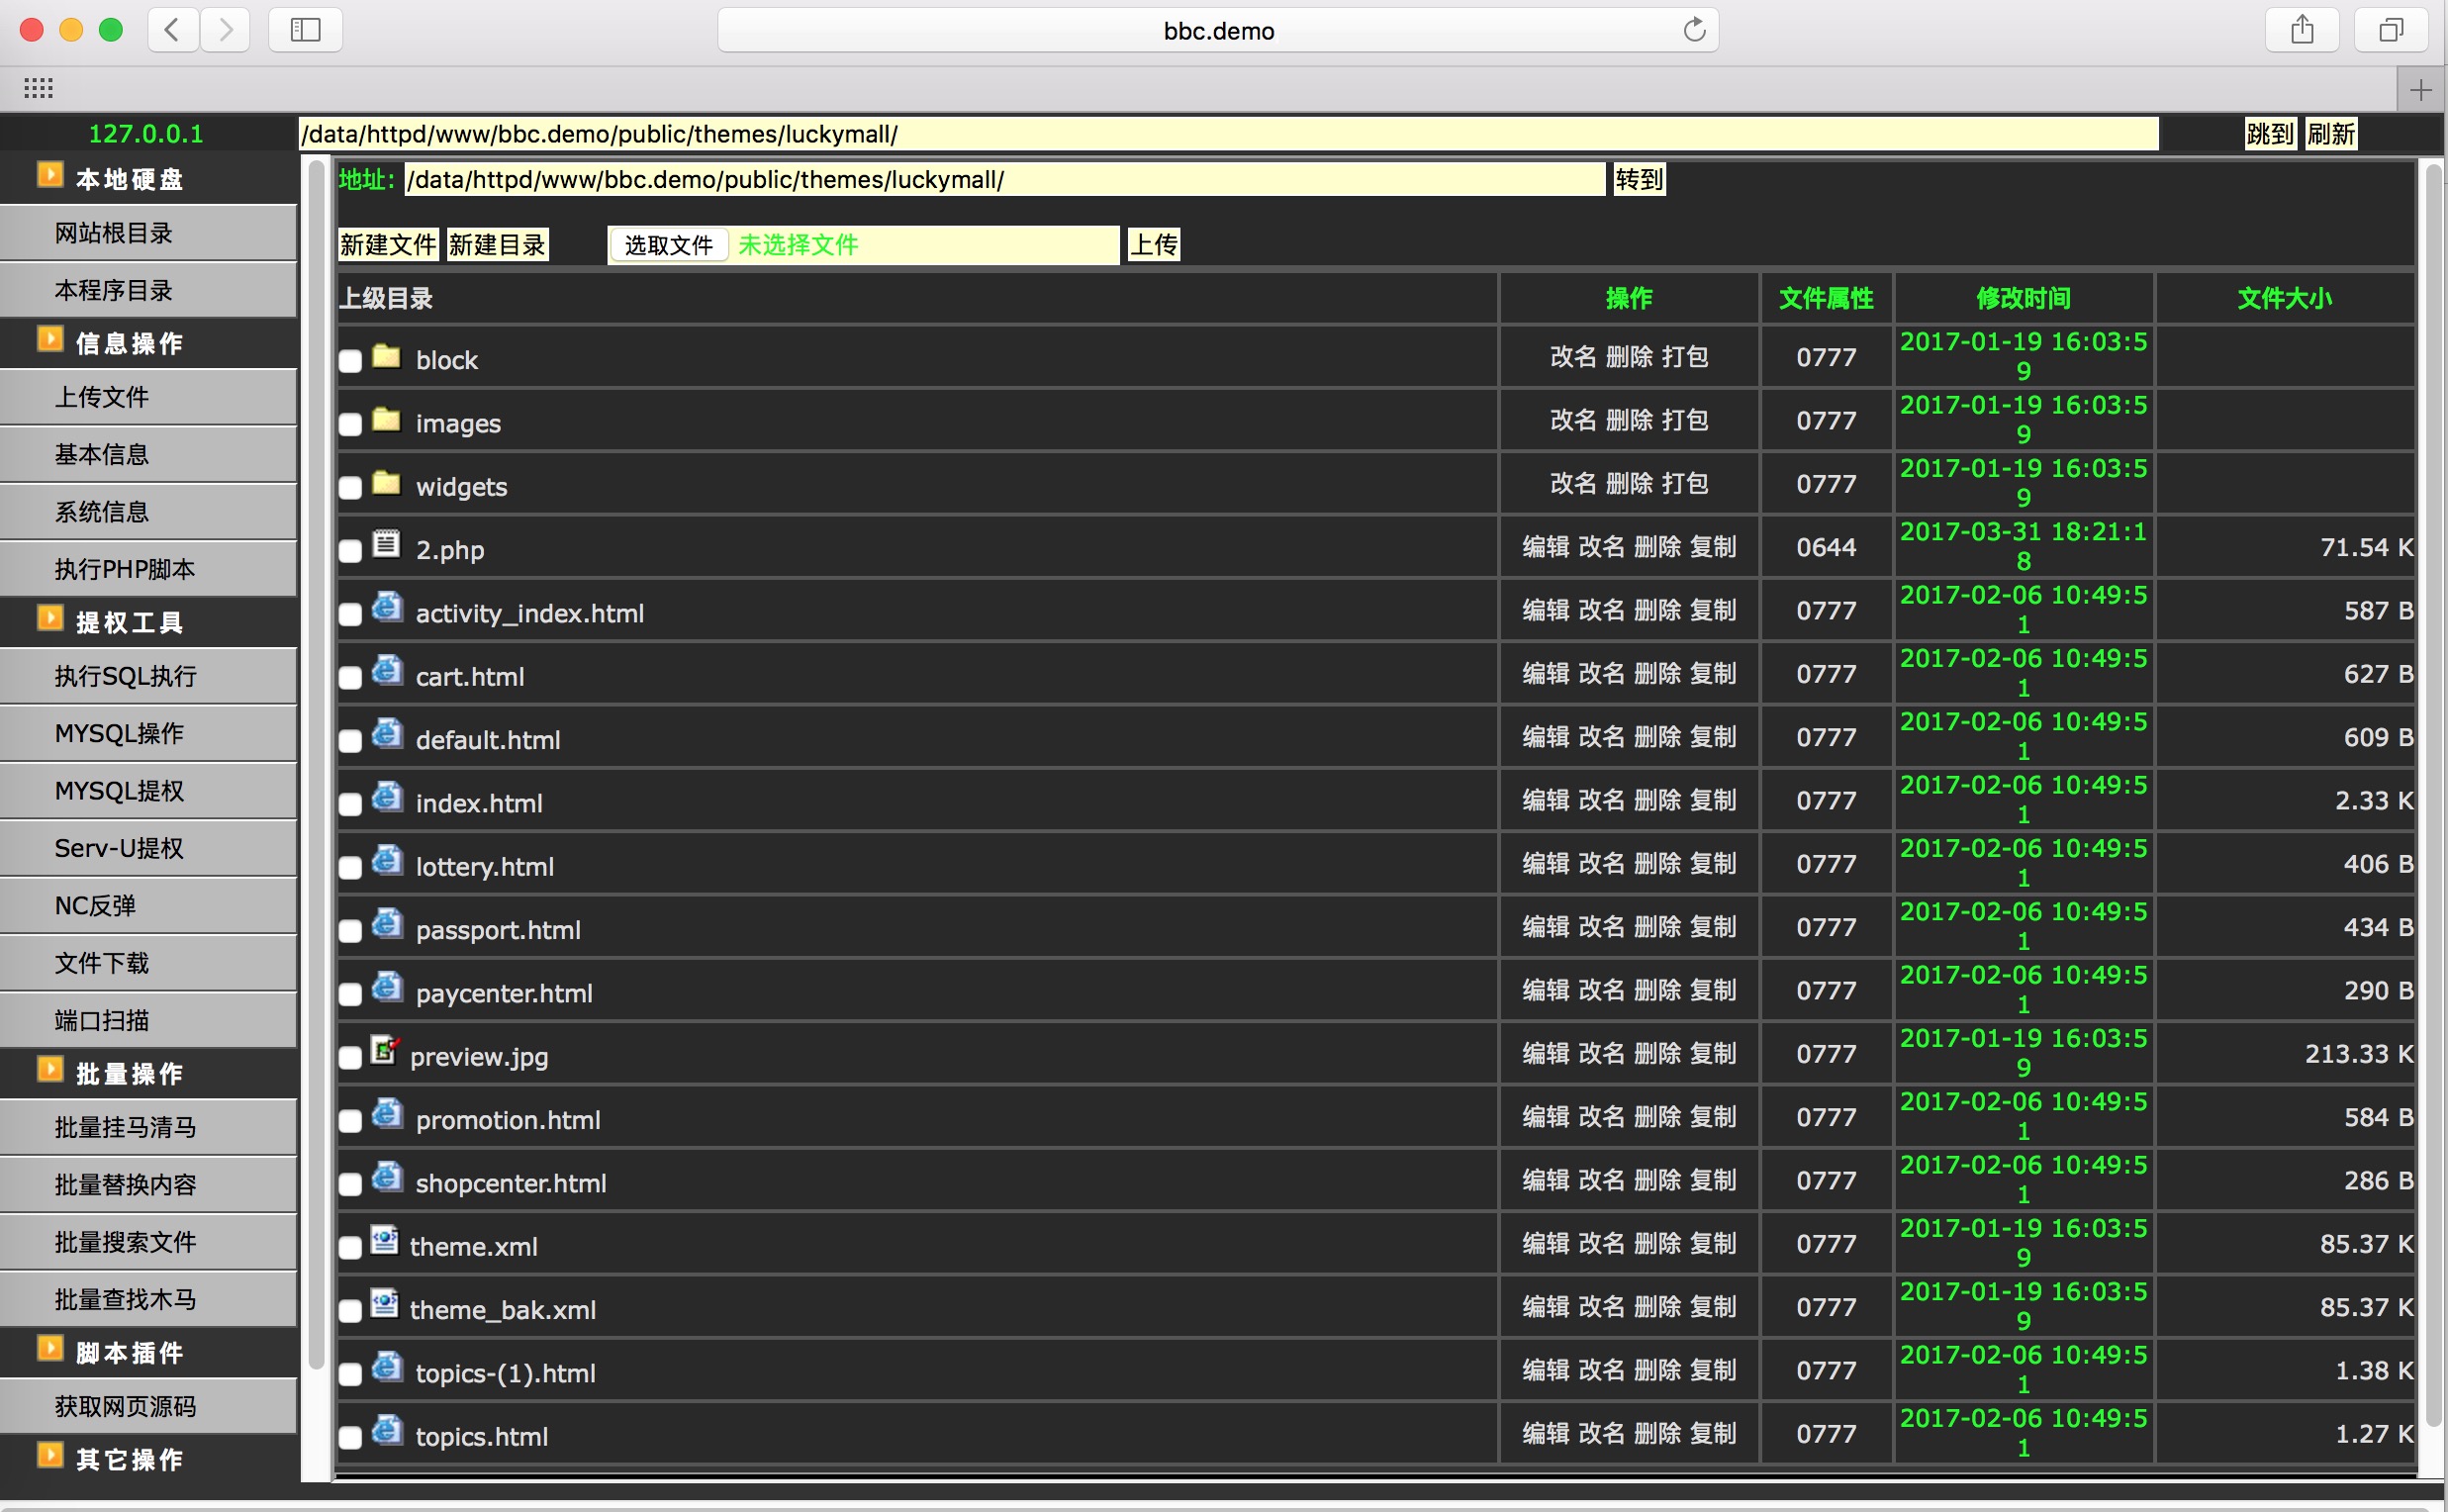This screenshot has width=2448, height=1512.
Task: Click the 2.php file icon
Action: (x=386, y=545)
